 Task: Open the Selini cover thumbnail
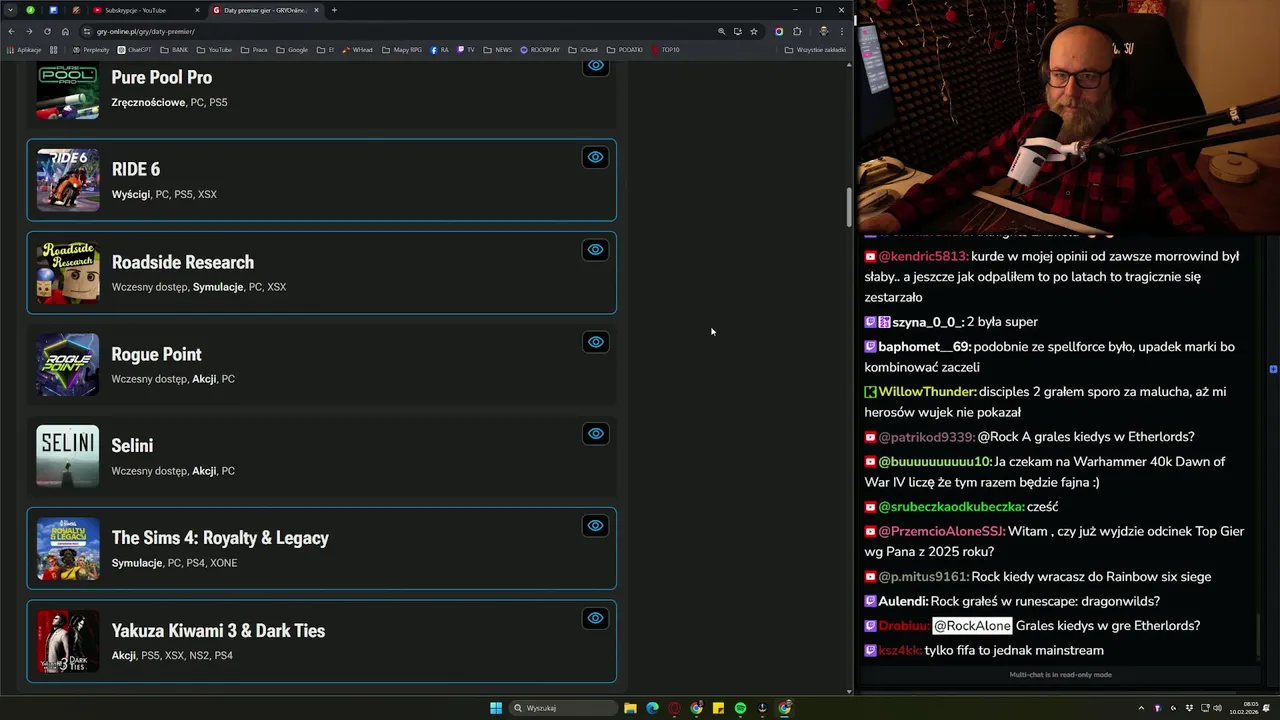coord(68,456)
